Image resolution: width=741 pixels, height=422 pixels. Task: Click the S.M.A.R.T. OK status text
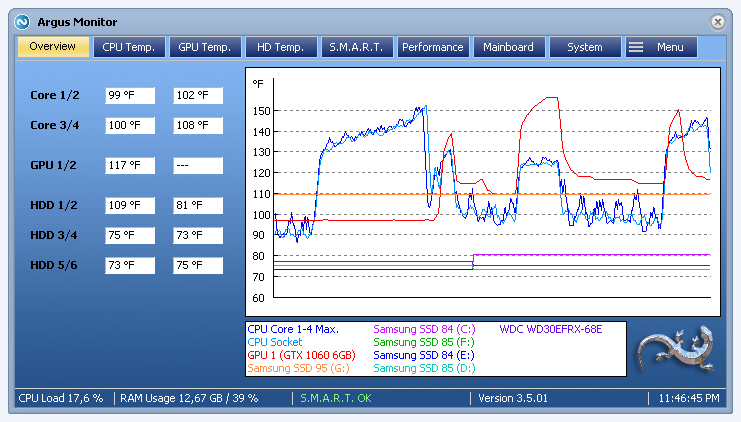pyautogui.click(x=336, y=398)
